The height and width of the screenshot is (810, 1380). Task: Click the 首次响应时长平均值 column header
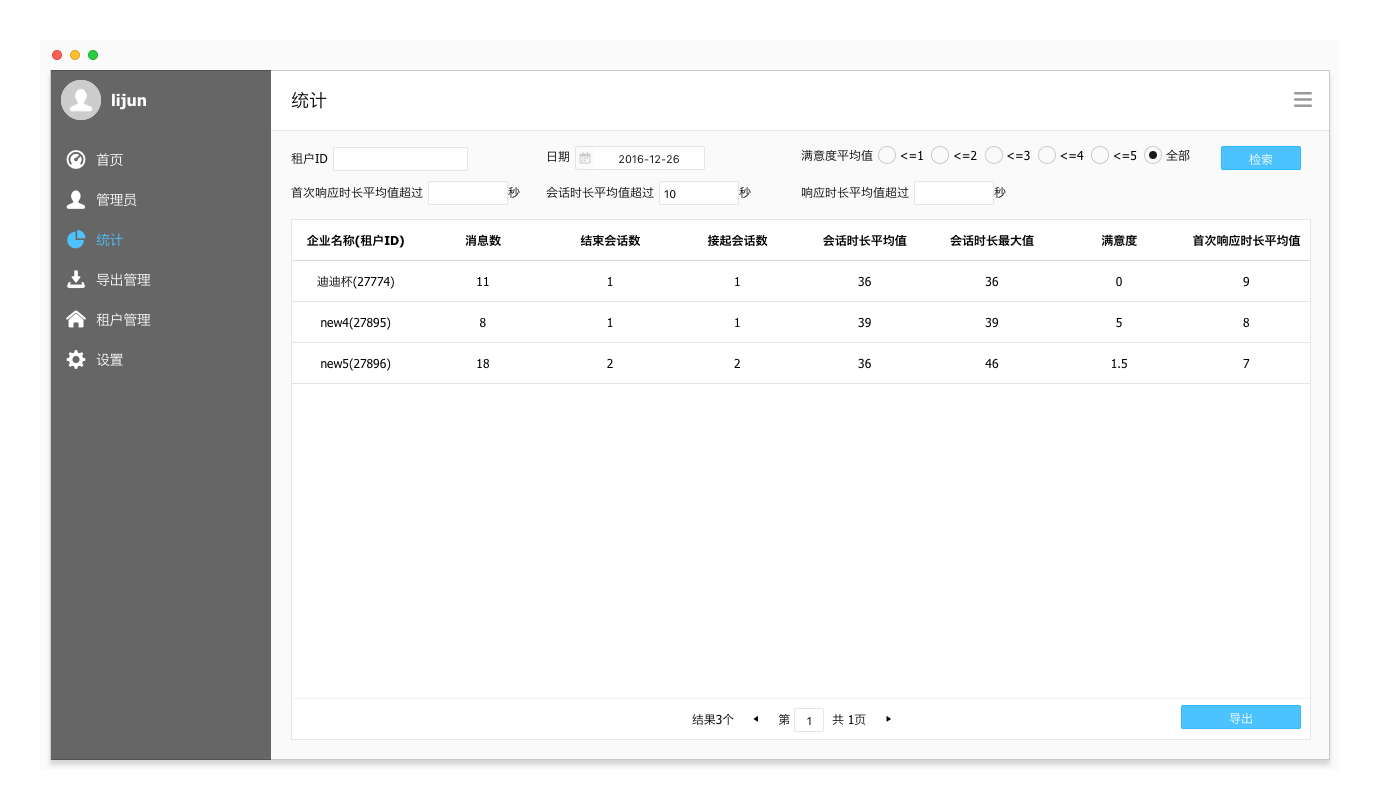point(1246,241)
